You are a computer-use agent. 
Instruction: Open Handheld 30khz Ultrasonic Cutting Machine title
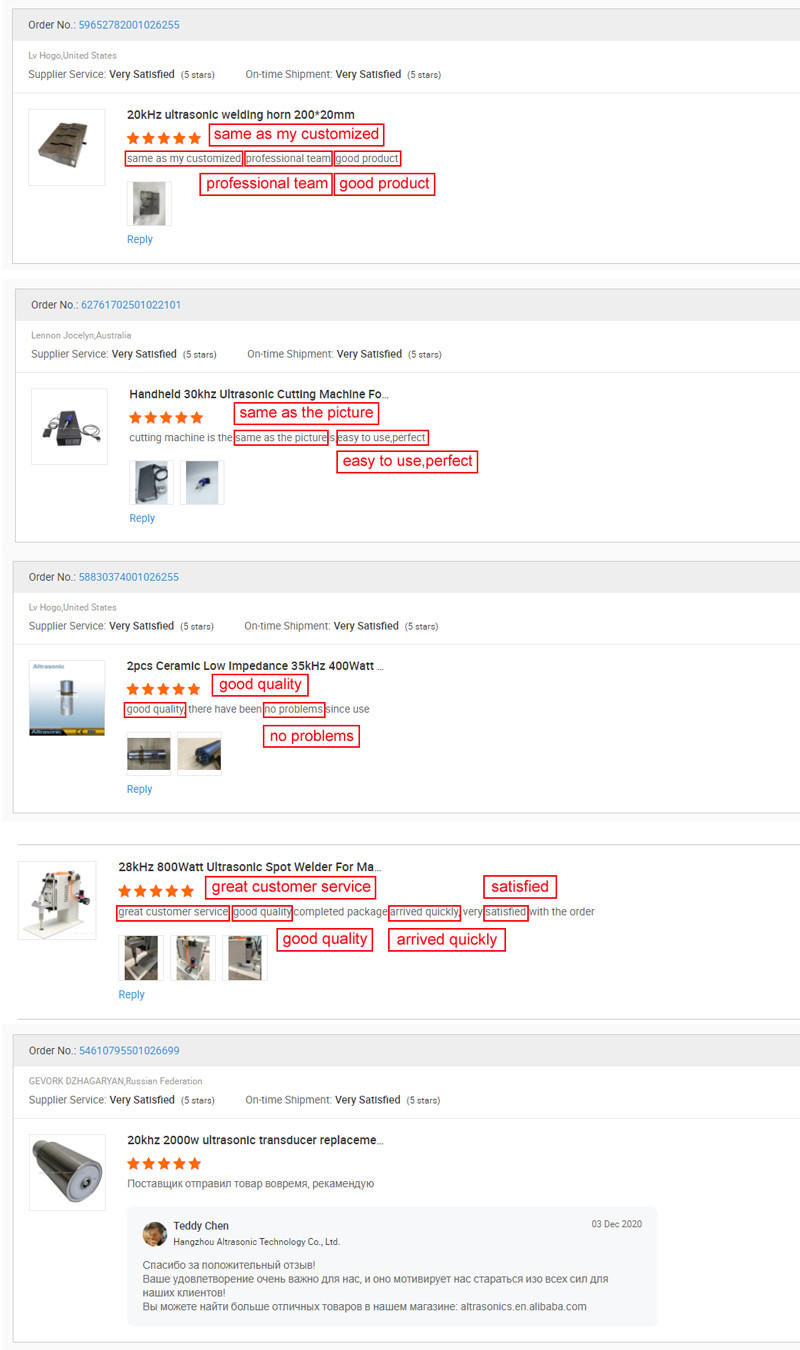259,395
